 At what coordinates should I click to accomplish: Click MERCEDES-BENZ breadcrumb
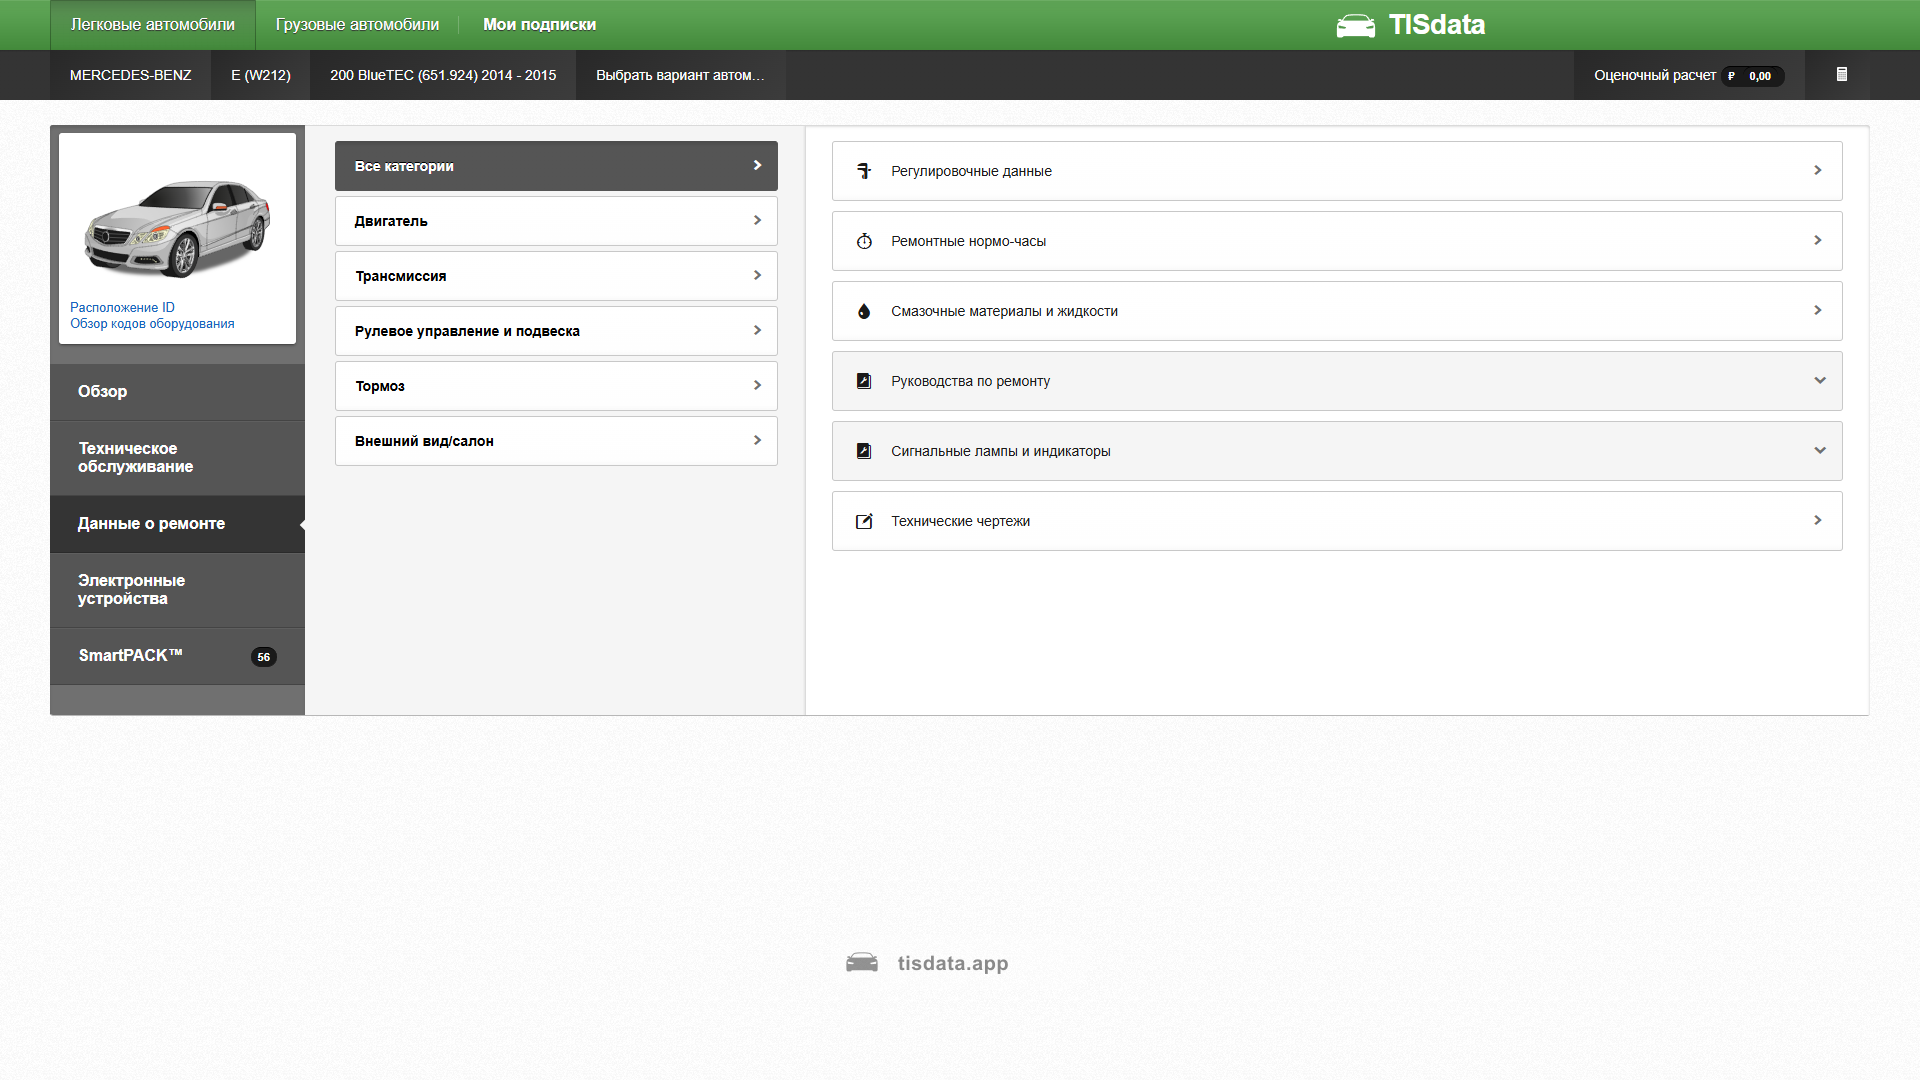[x=130, y=75]
